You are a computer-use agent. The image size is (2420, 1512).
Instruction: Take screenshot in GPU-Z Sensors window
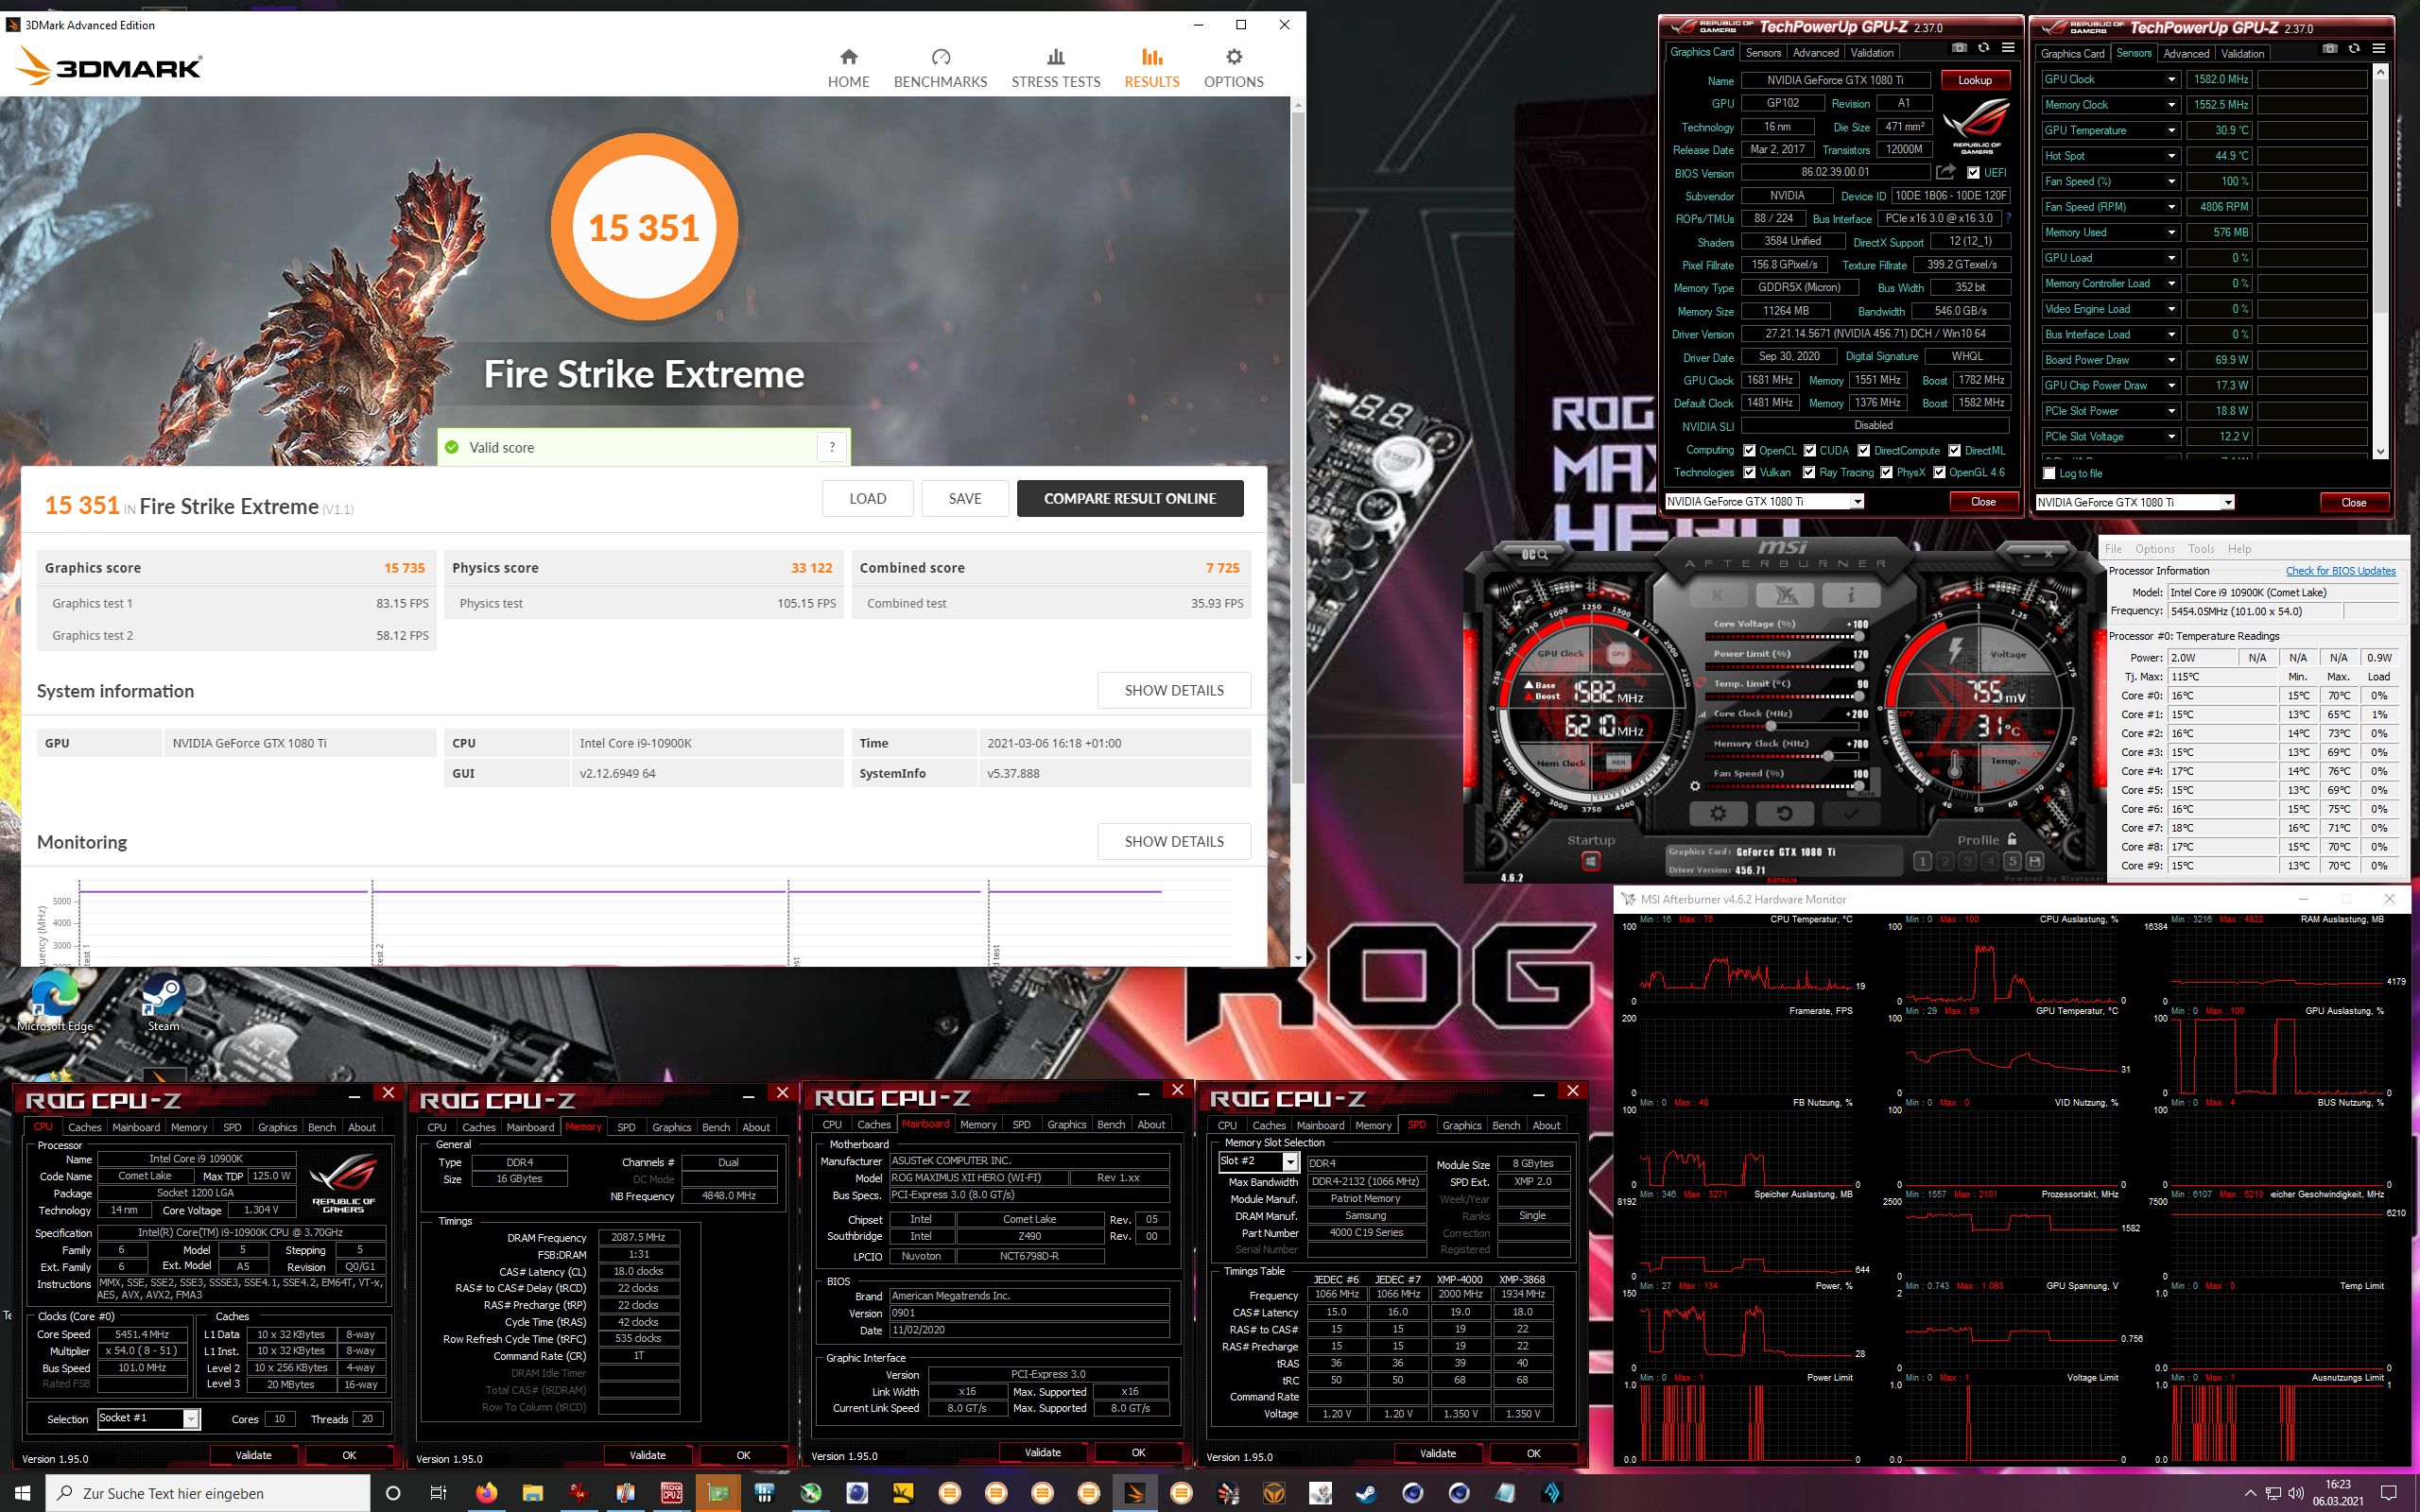(2330, 49)
